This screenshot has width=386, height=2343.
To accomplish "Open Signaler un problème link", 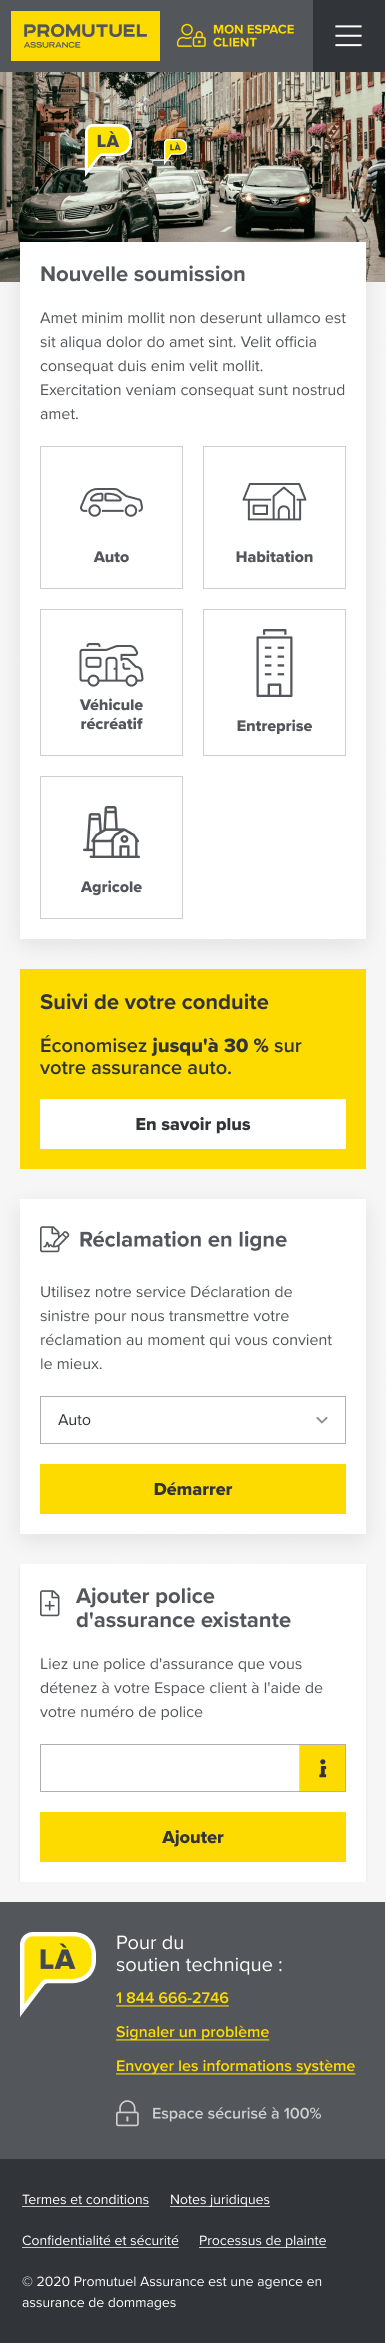I will pyautogui.click(x=192, y=2032).
